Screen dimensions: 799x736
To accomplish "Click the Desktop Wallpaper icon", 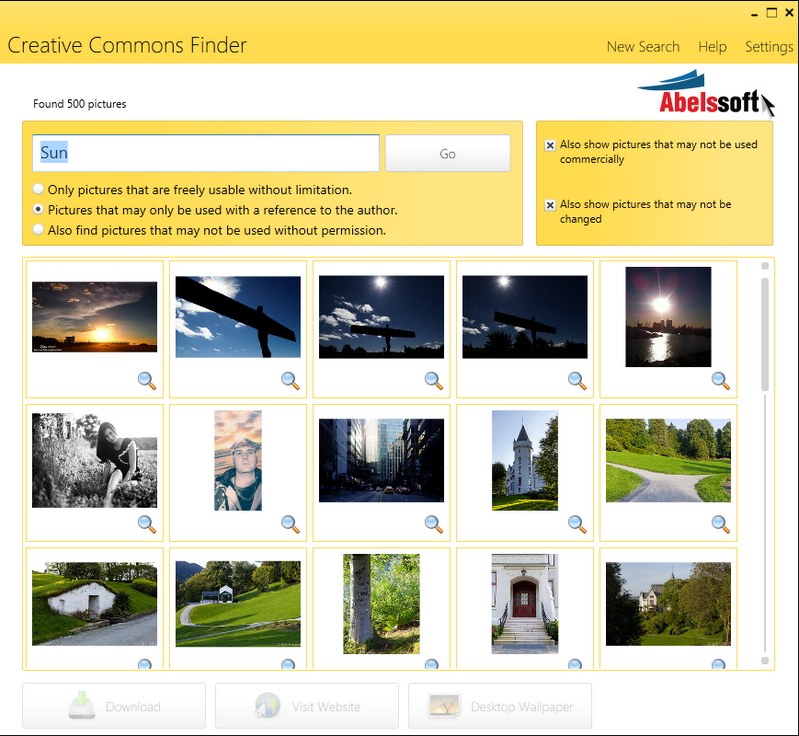I will click(445, 706).
